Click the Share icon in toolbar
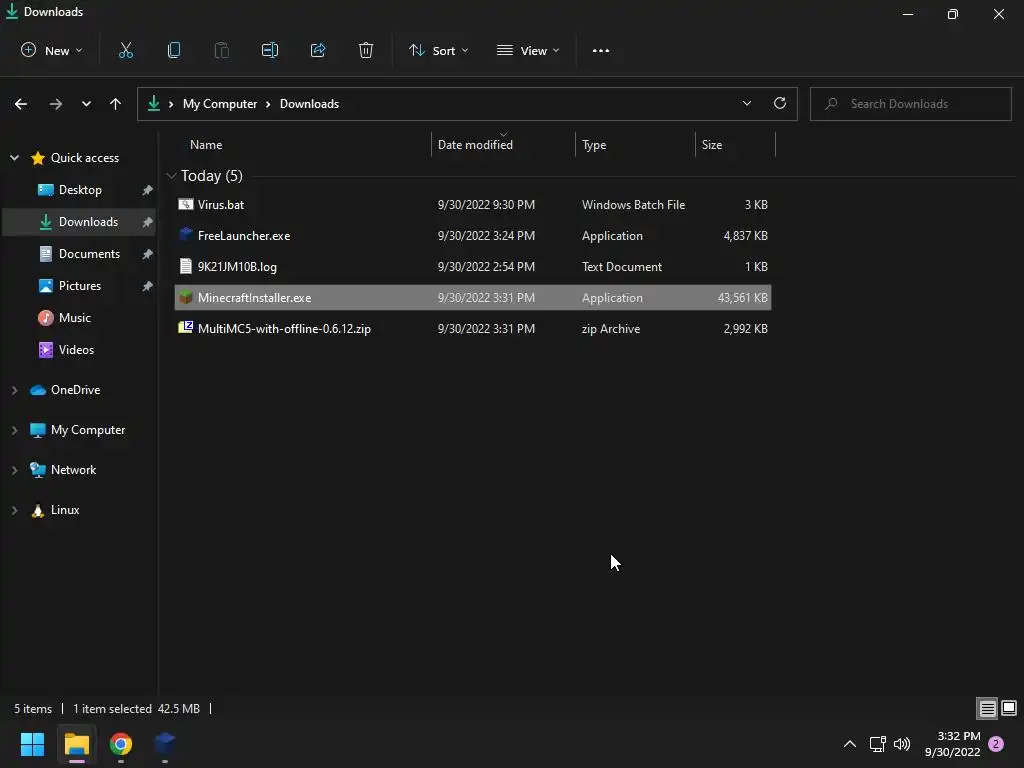 pyautogui.click(x=318, y=50)
